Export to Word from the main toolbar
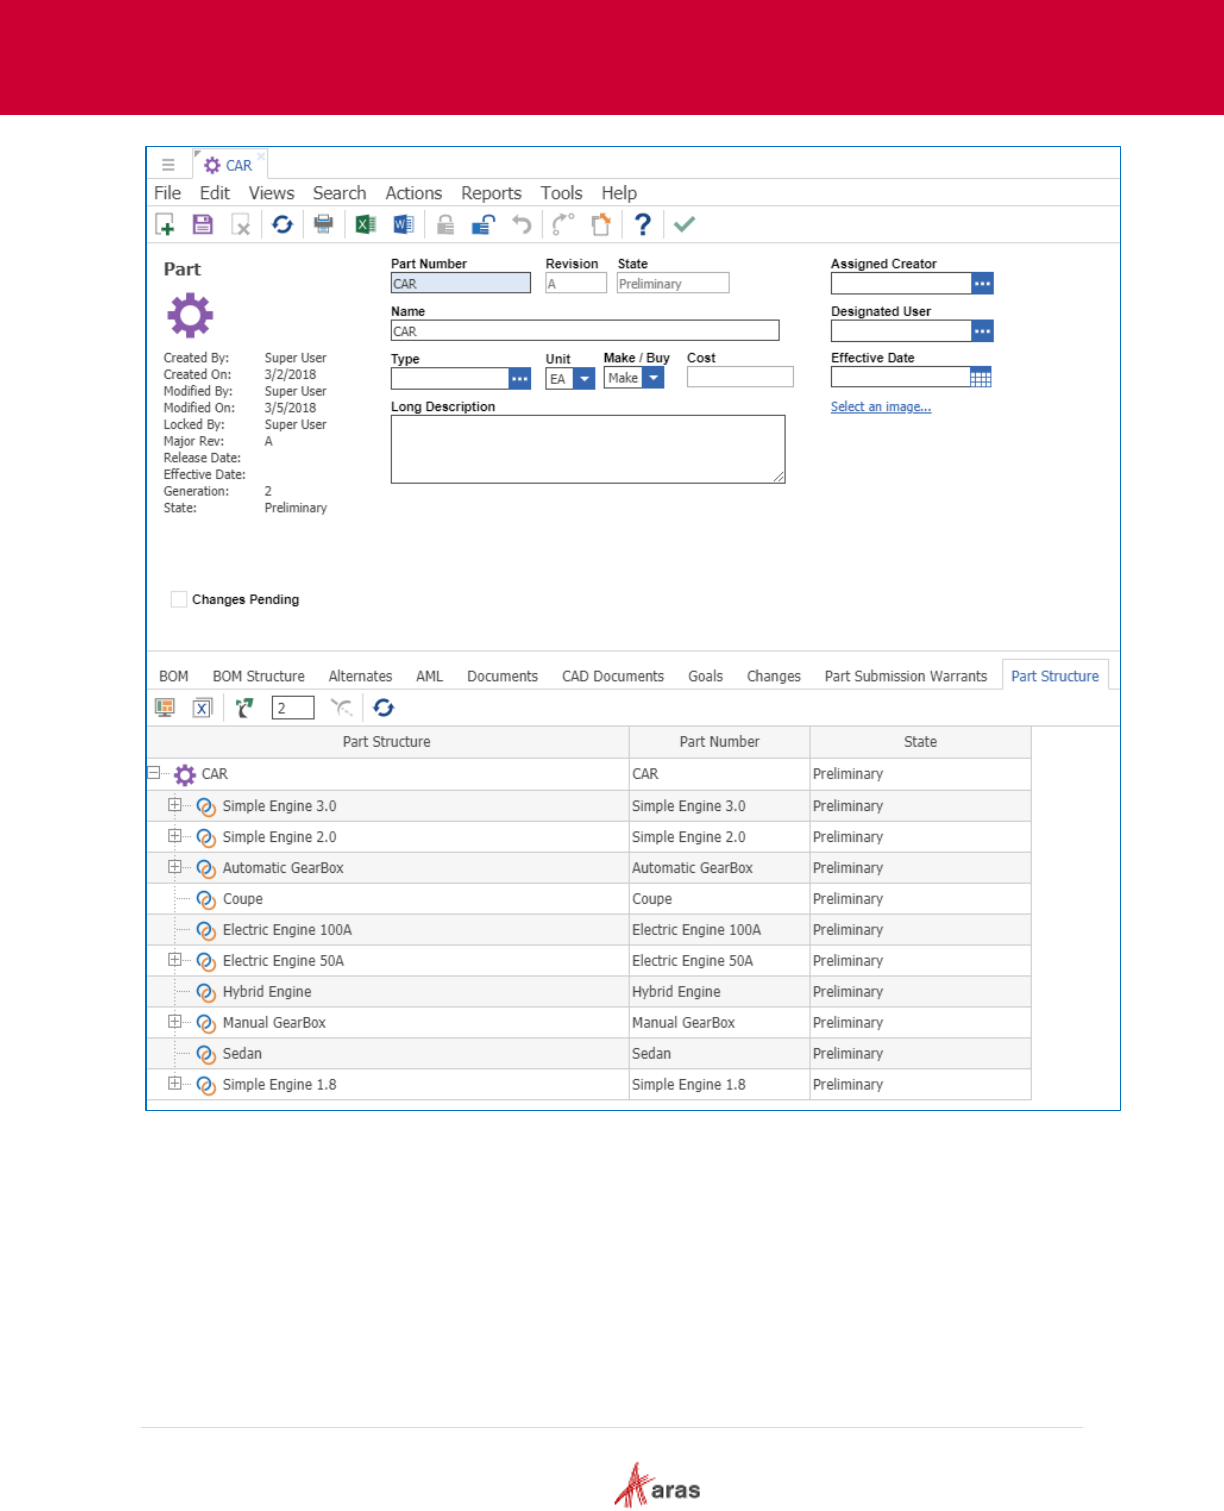The image size is (1224, 1511). click(404, 225)
